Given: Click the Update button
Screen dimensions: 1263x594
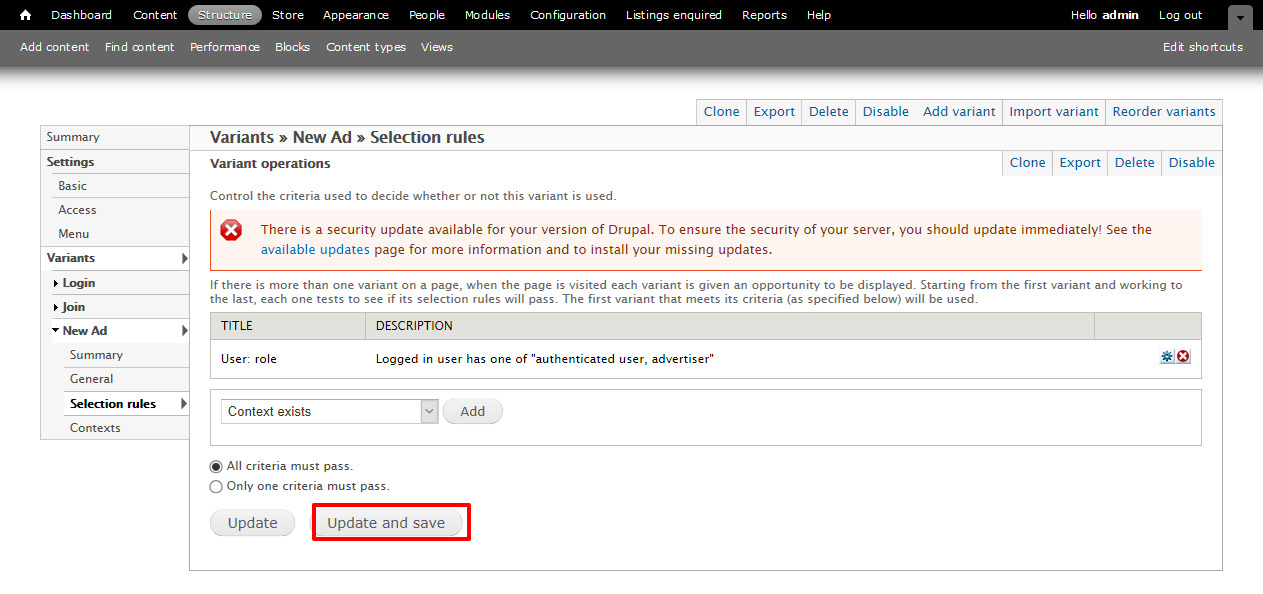Looking at the screenshot, I should [x=252, y=523].
